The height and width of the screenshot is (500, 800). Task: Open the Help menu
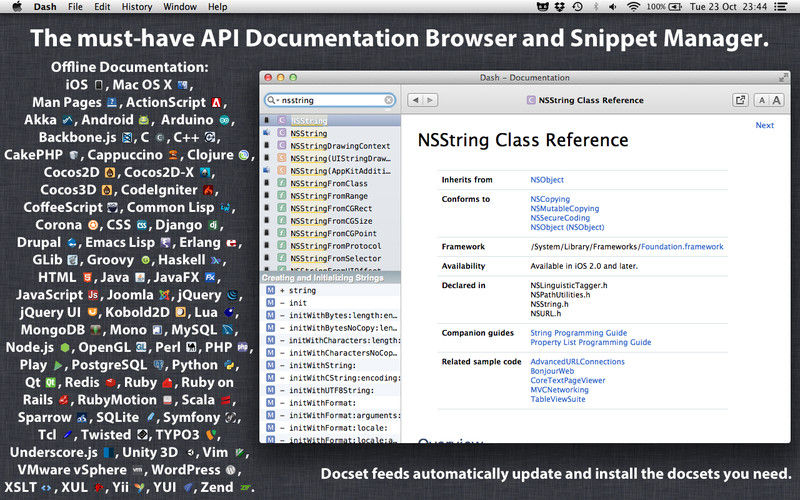coord(217,7)
